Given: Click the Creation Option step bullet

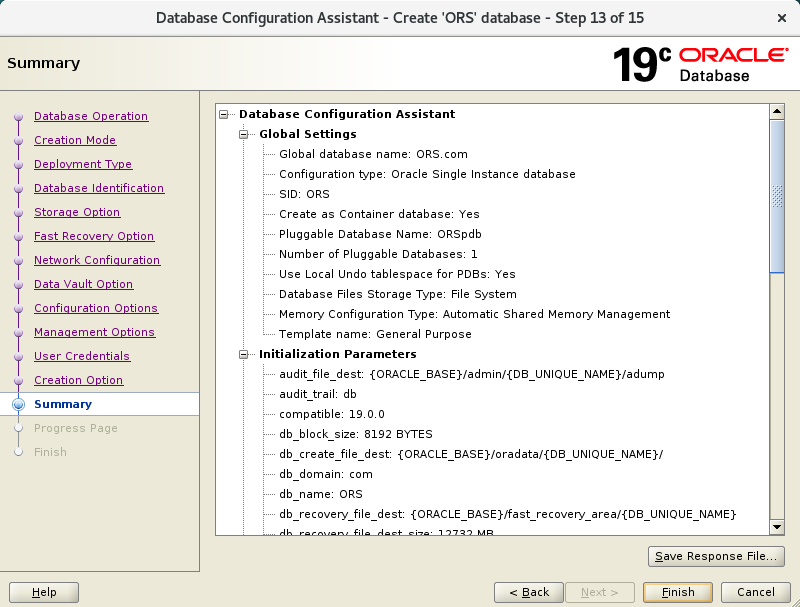Looking at the screenshot, I should coord(19,380).
